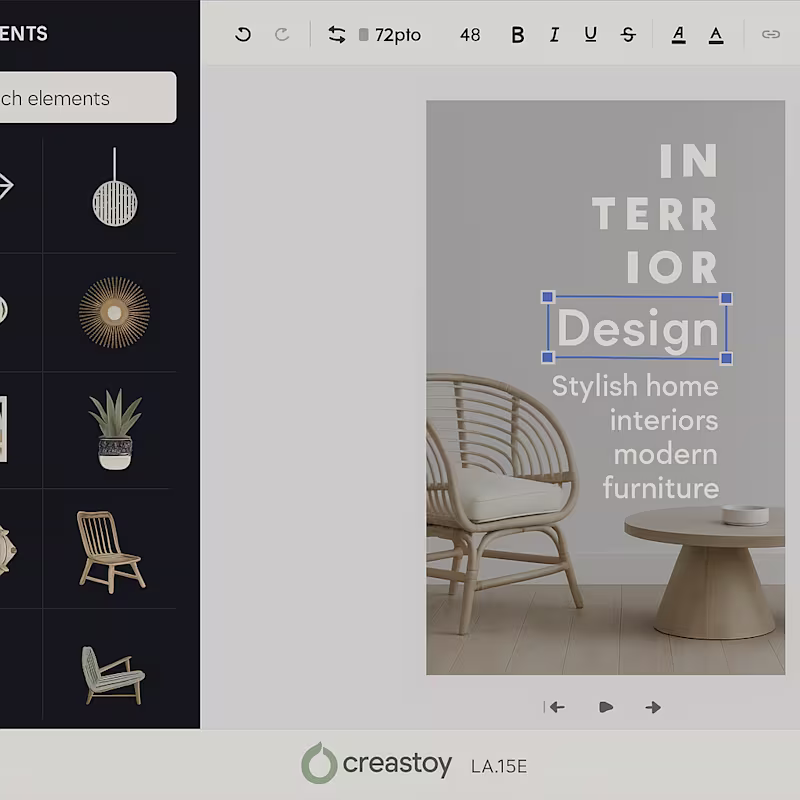Jump back to the first frame
This screenshot has height=800, width=800.
(x=557, y=707)
